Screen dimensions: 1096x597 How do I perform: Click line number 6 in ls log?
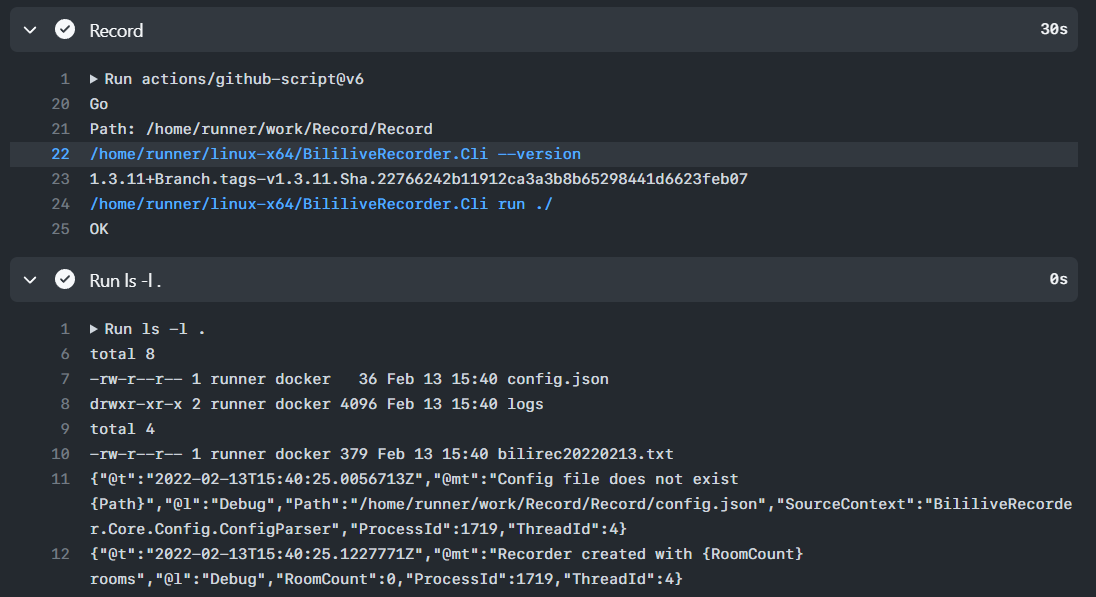tap(65, 354)
